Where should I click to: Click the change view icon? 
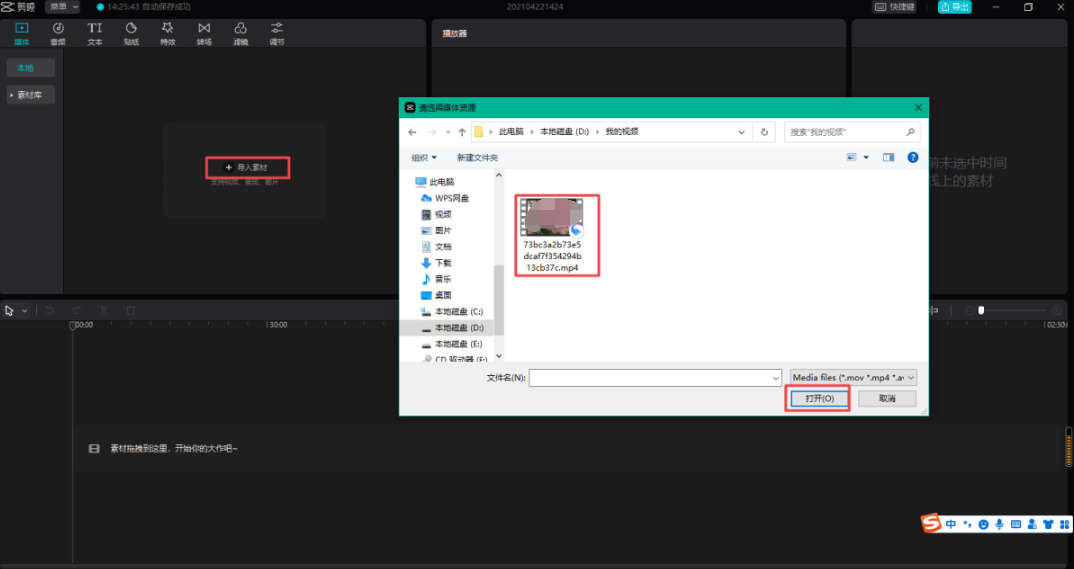pyautogui.click(x=851, y=157)
